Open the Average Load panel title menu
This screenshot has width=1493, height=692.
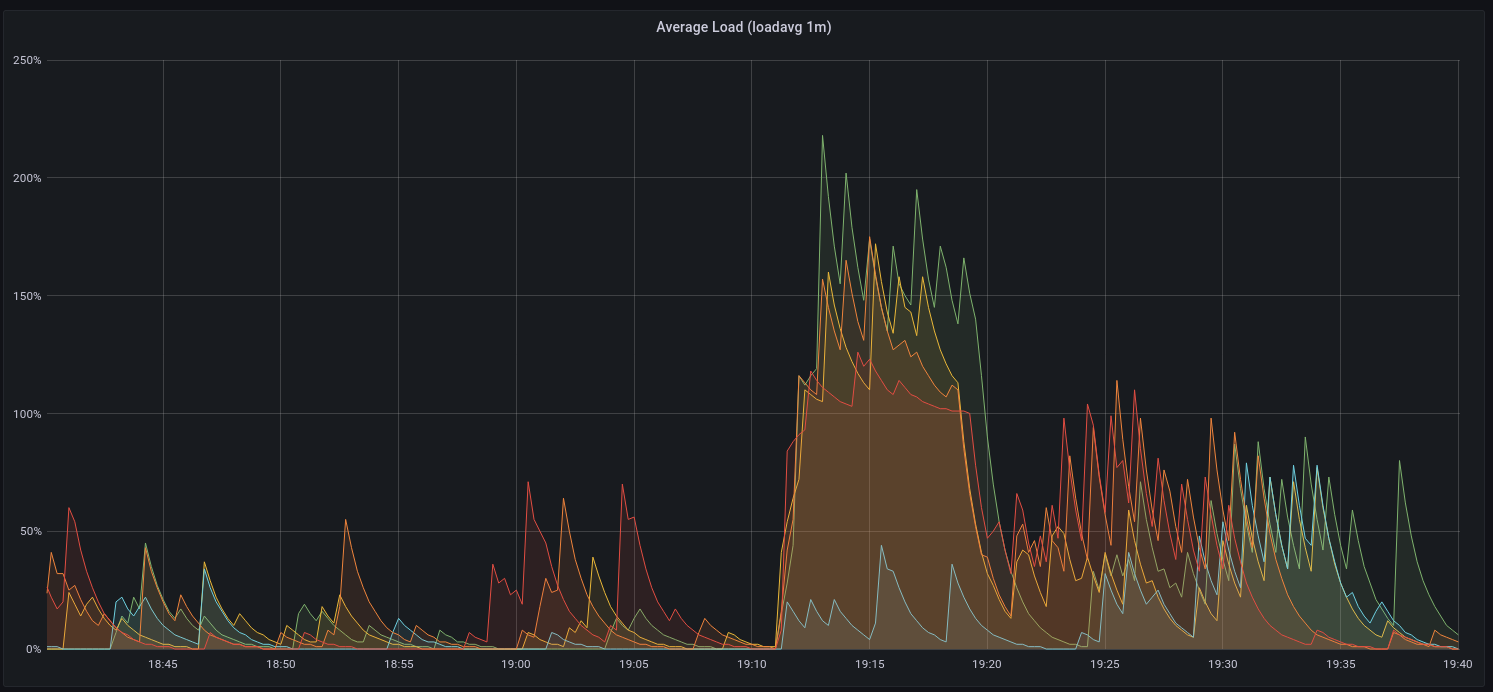pyautogui.click(x=746, y=26)
